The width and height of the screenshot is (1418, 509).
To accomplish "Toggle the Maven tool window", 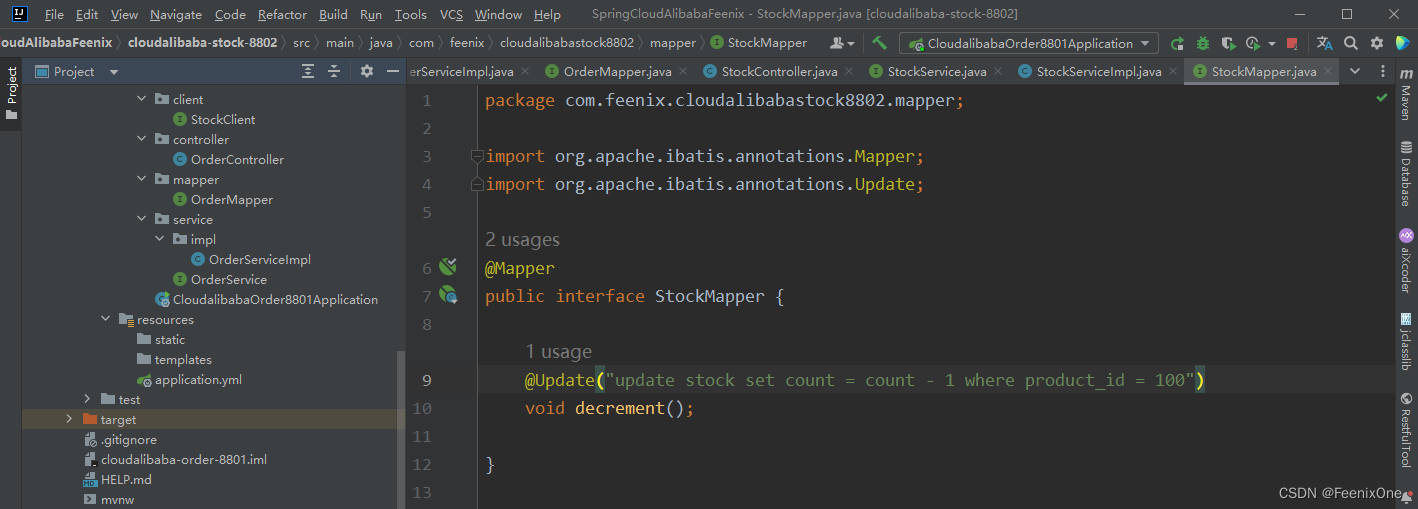I will tap(1405, 101).
